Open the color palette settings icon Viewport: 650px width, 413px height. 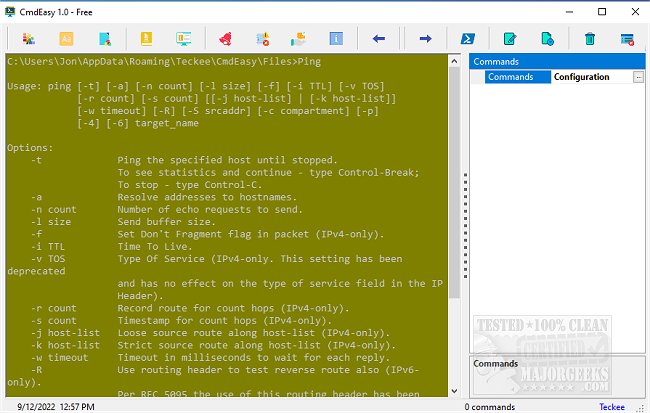[x=29, y=39]
